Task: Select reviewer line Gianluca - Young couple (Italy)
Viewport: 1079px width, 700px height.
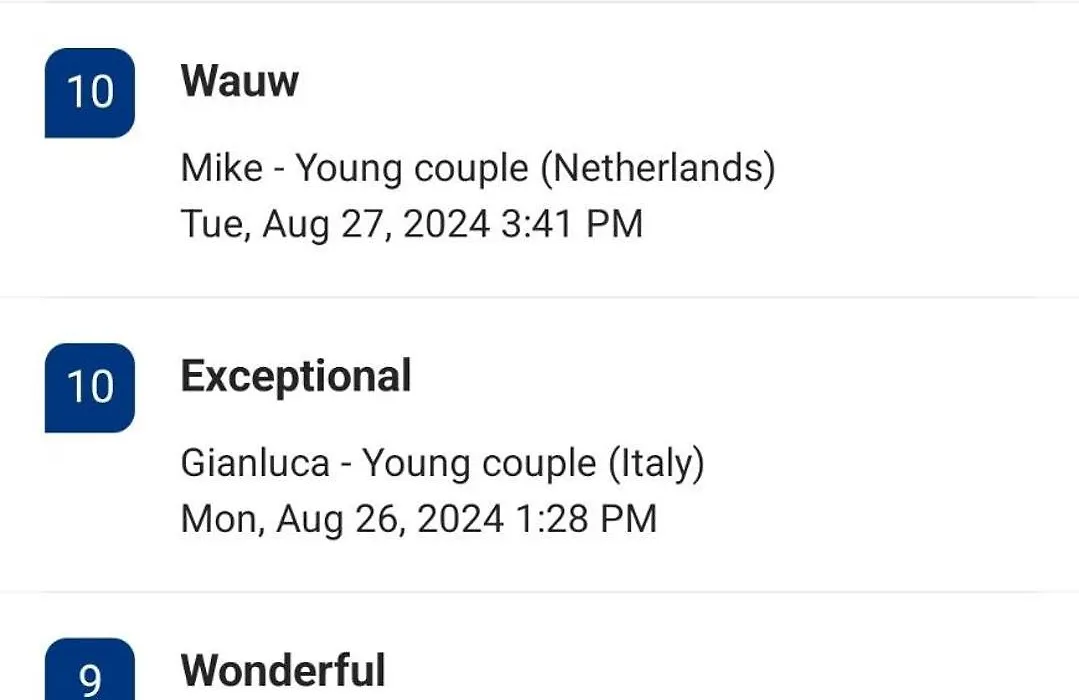Action: (x=442, y=463)
